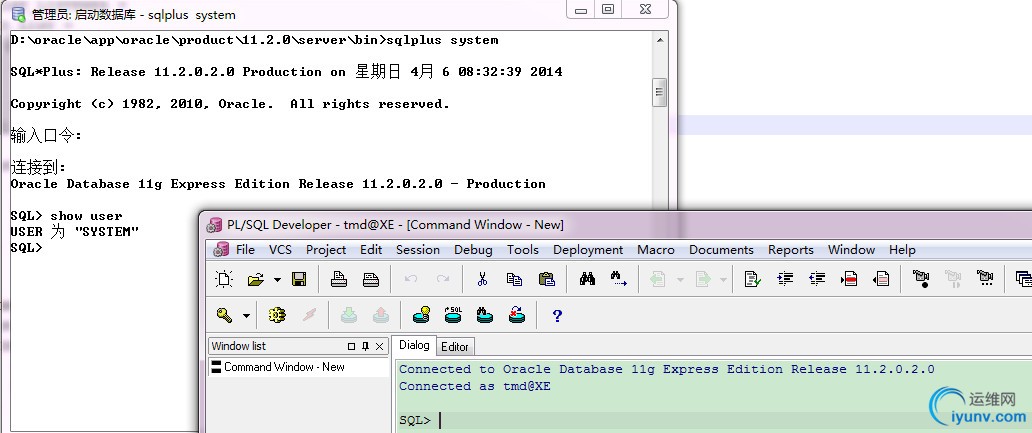The height and width of the screenshot is (433, 1032).
Task: Click the blue question mark Help icon
Action: pos(557,316)
